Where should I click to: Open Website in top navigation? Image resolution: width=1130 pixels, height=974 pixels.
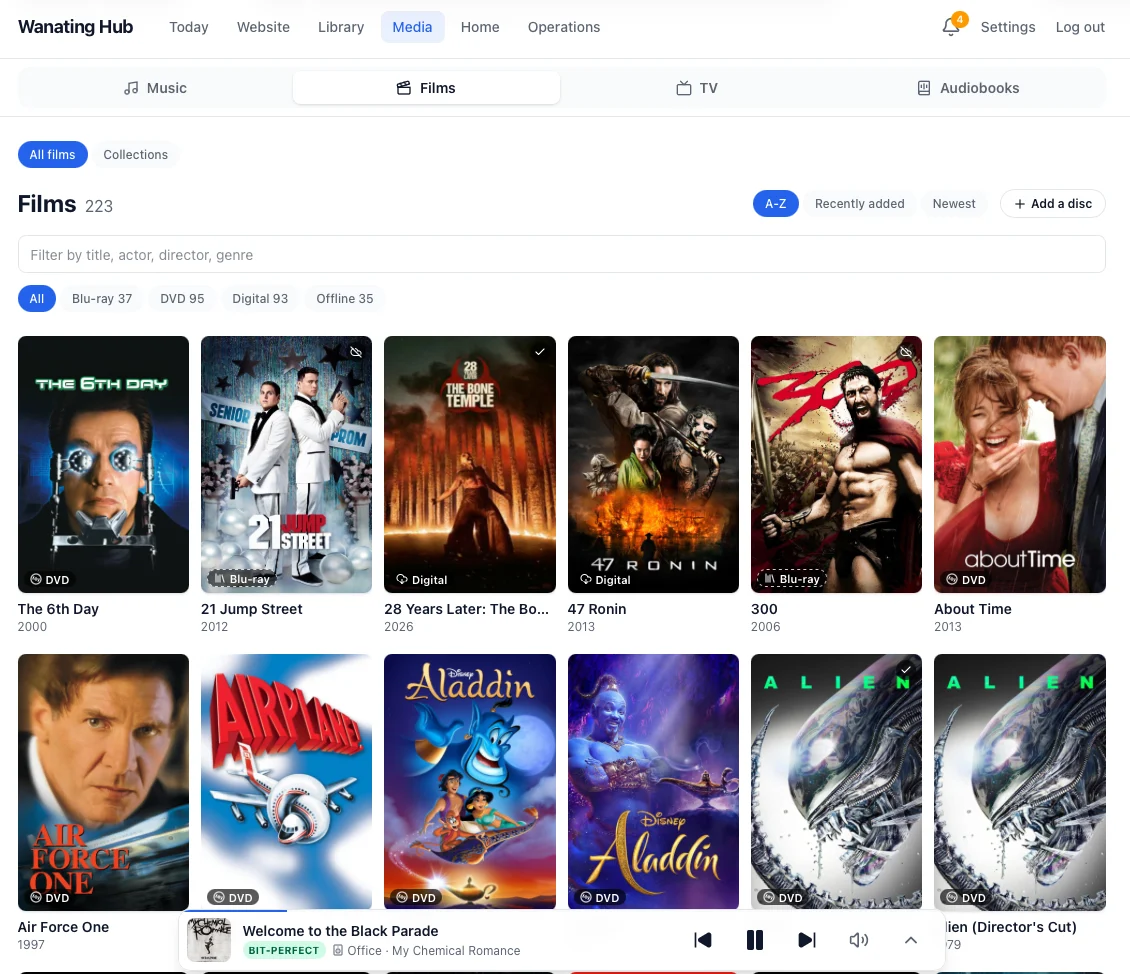[263, 27]
